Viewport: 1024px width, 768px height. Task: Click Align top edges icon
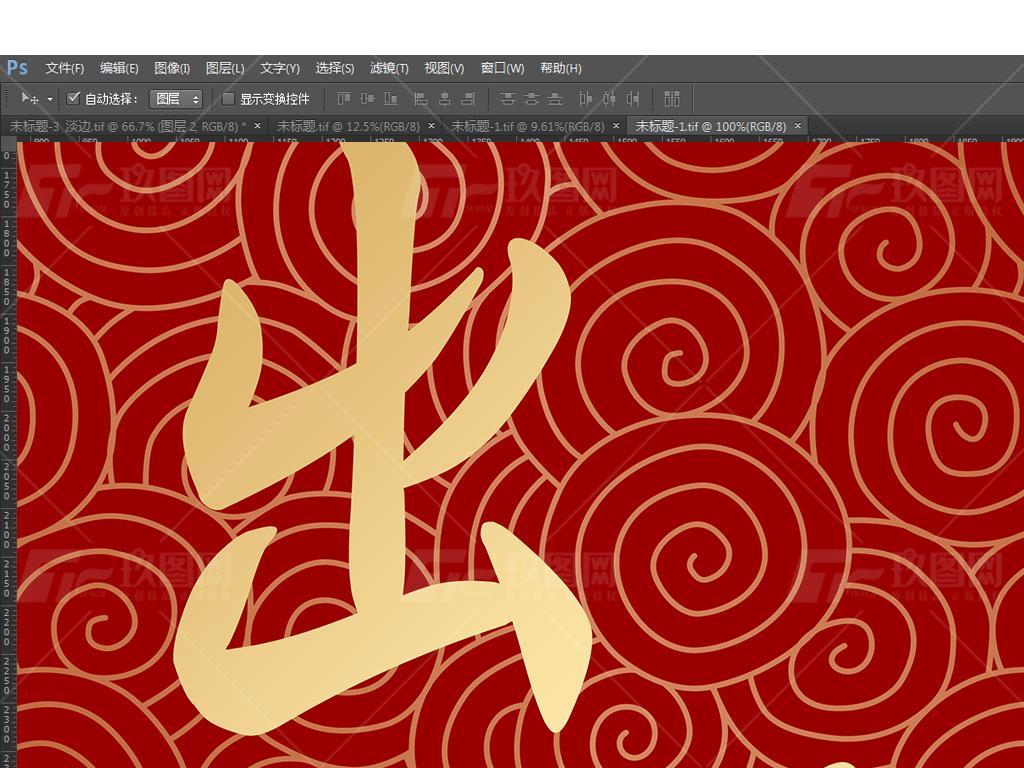pyautogui.click(x=344, y=99)
